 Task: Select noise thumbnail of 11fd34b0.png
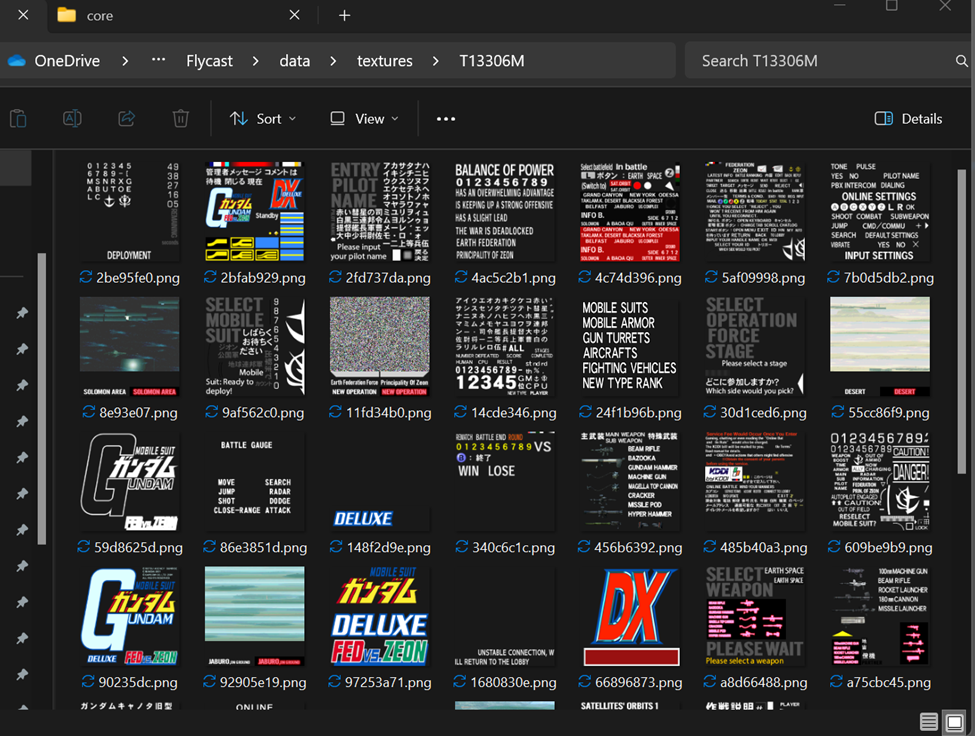[379, 346]
